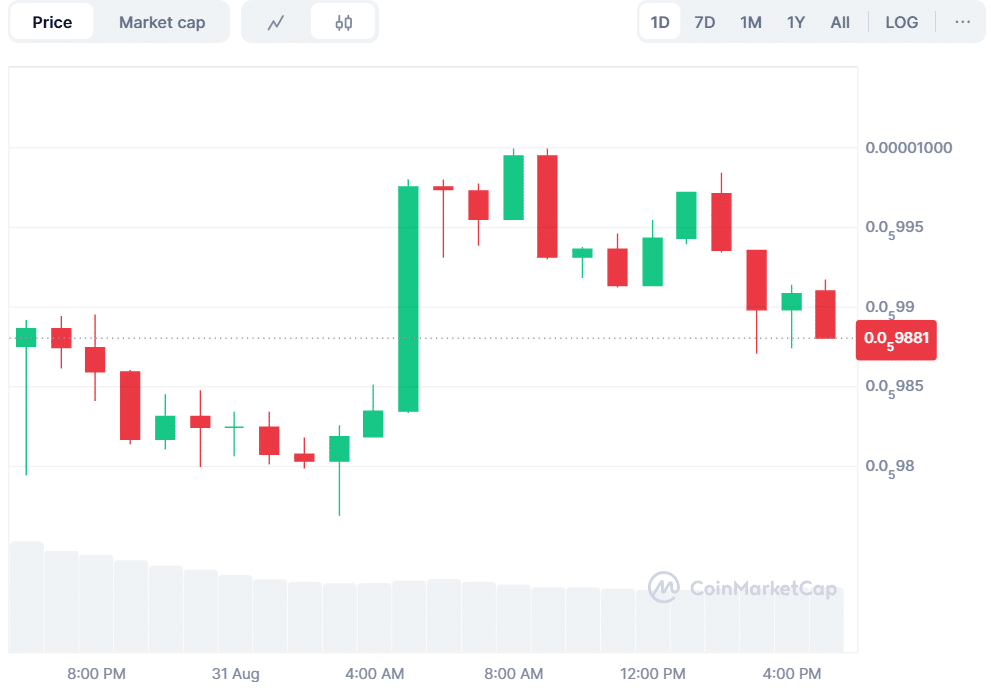The height and width of the screenshot is (688, 1007).
Task: Click the large green candle near 4:00 AM
Action: (x=408, y=299)
